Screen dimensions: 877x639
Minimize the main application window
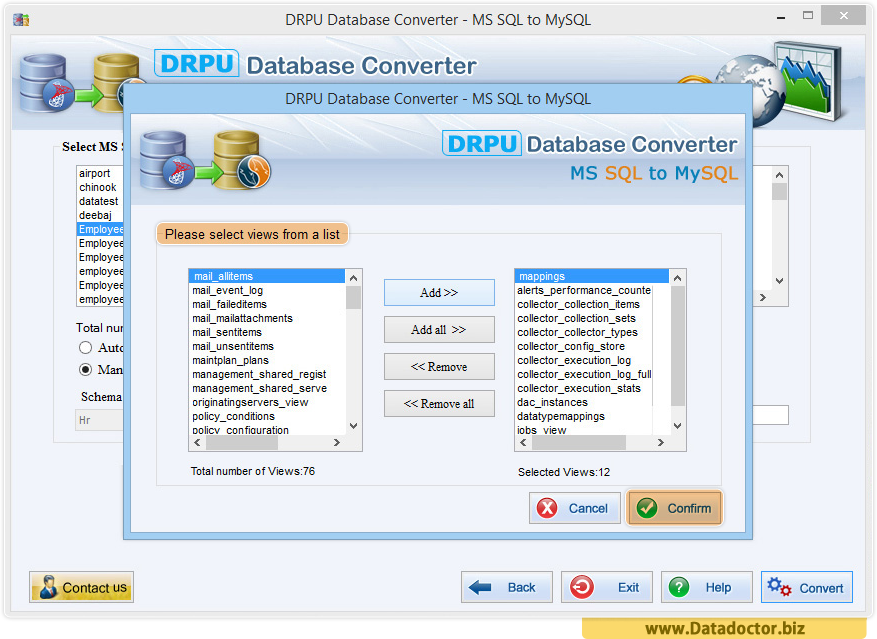[781, 17]
